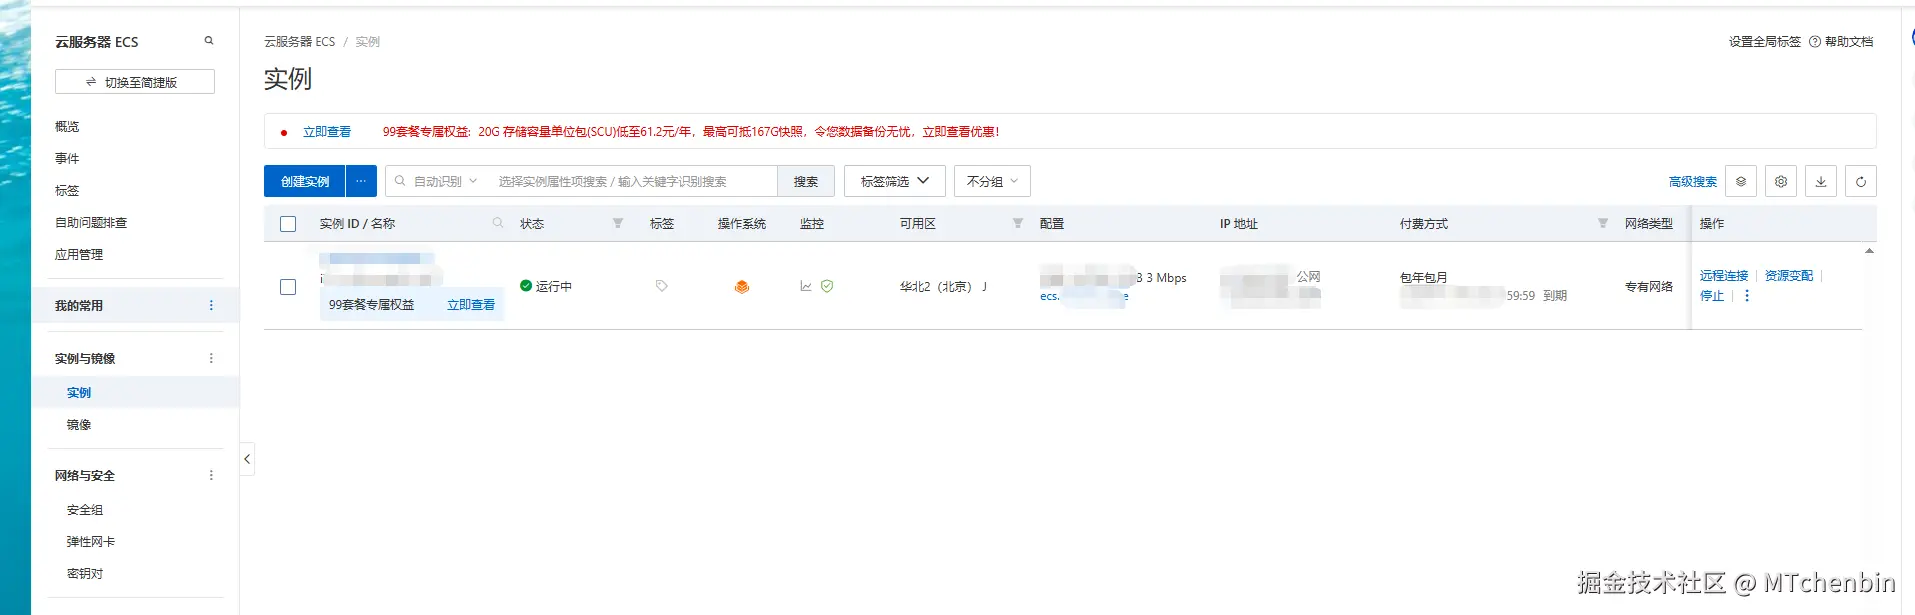Click 立即查看 in the instance row promo
The height and width of the screenshot is (615, 1915).
[471, 305]
